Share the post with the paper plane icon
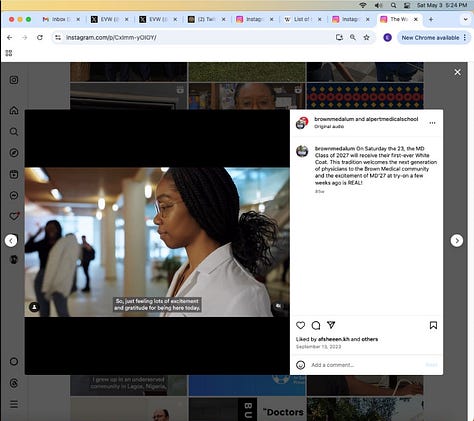 (x=331, y=325)
